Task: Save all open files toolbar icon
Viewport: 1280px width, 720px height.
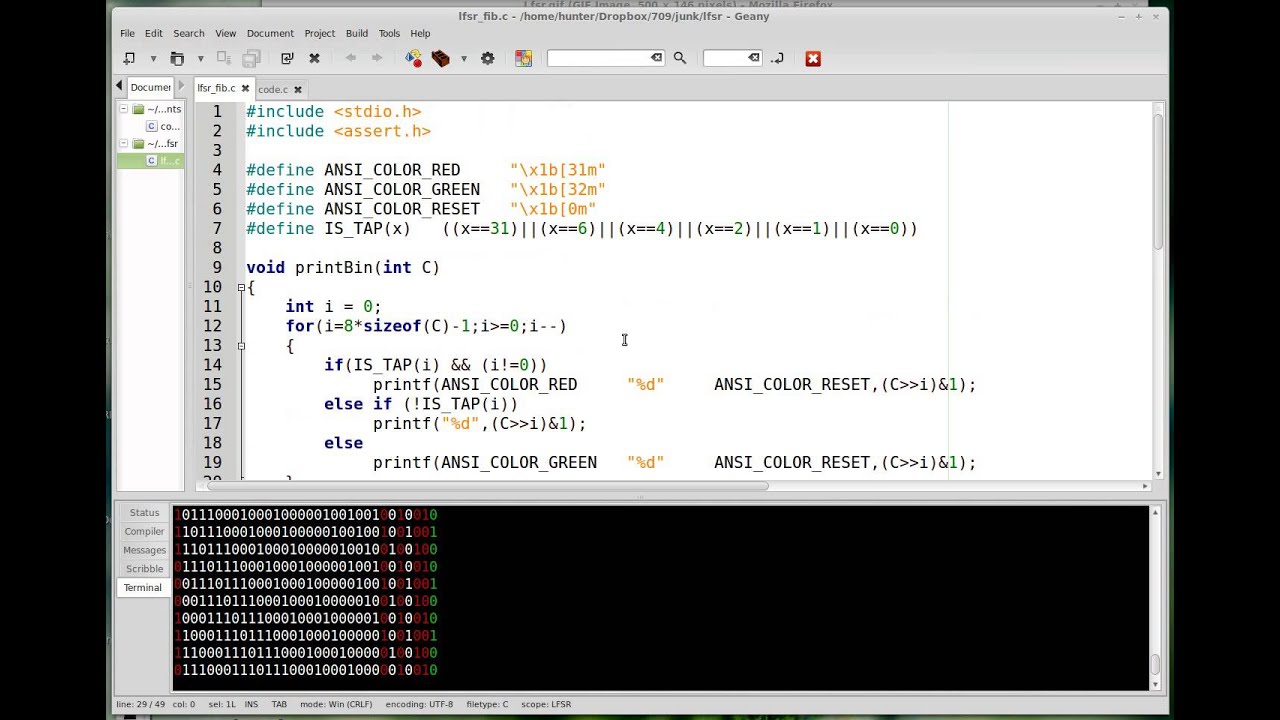Action: (x=252, y=58)
